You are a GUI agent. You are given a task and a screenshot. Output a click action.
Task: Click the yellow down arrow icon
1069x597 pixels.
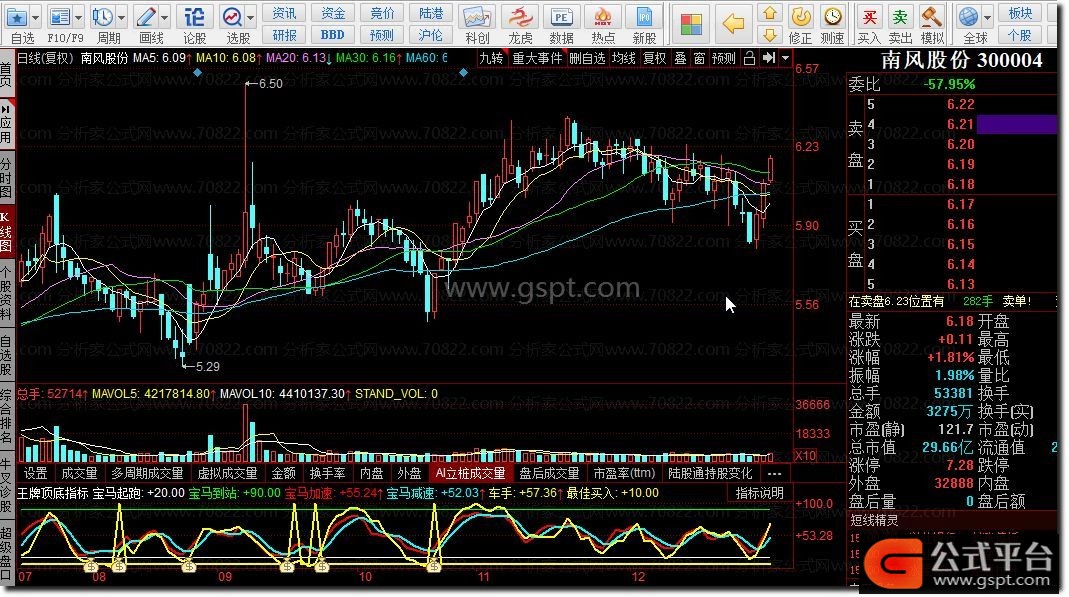click(x=770, y=34)
